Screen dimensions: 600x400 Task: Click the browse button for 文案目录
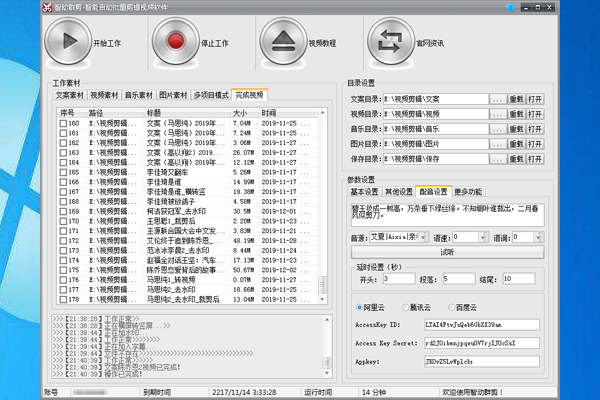click(498, 99)
